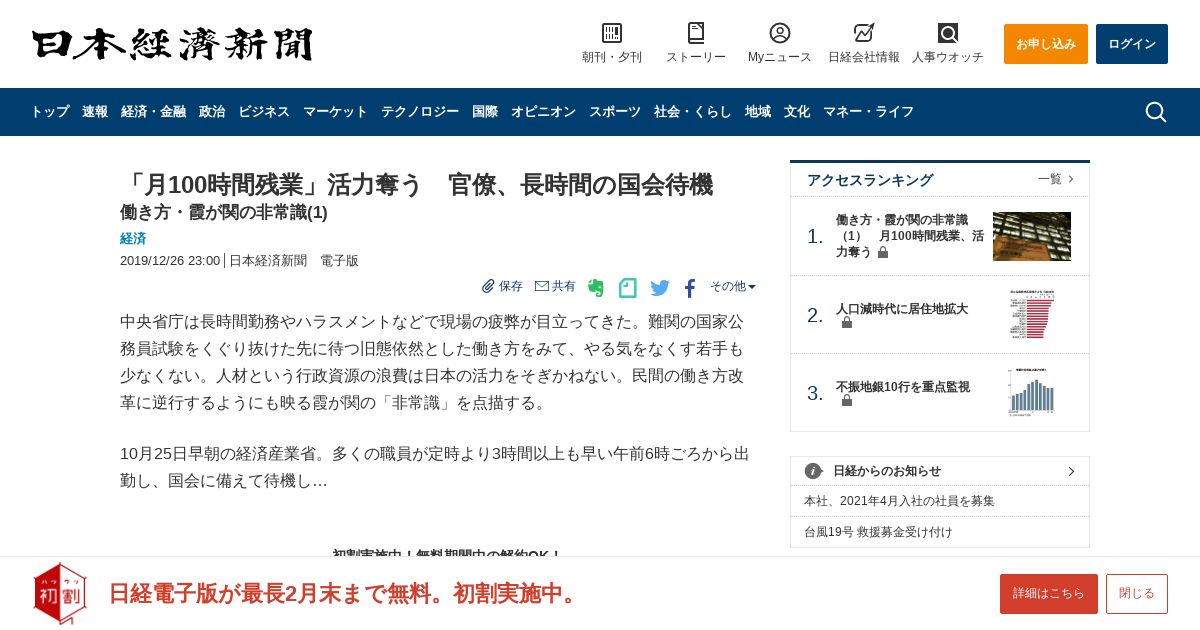Click the 日経電子版が最長2月末まで無料 banner text

(344, 593)
